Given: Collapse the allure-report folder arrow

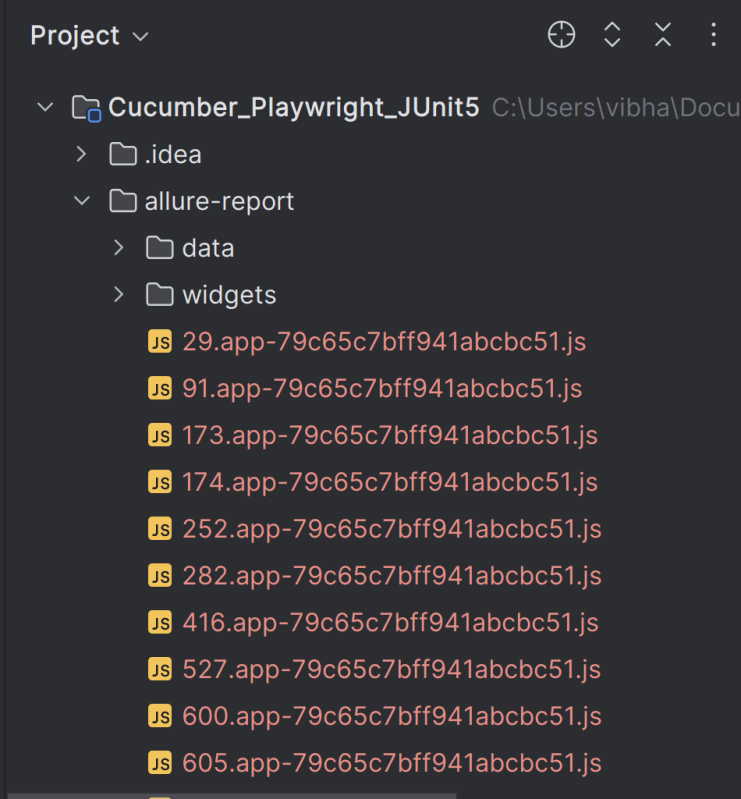Looking at the screenshot, I should [x=82, y=201].
